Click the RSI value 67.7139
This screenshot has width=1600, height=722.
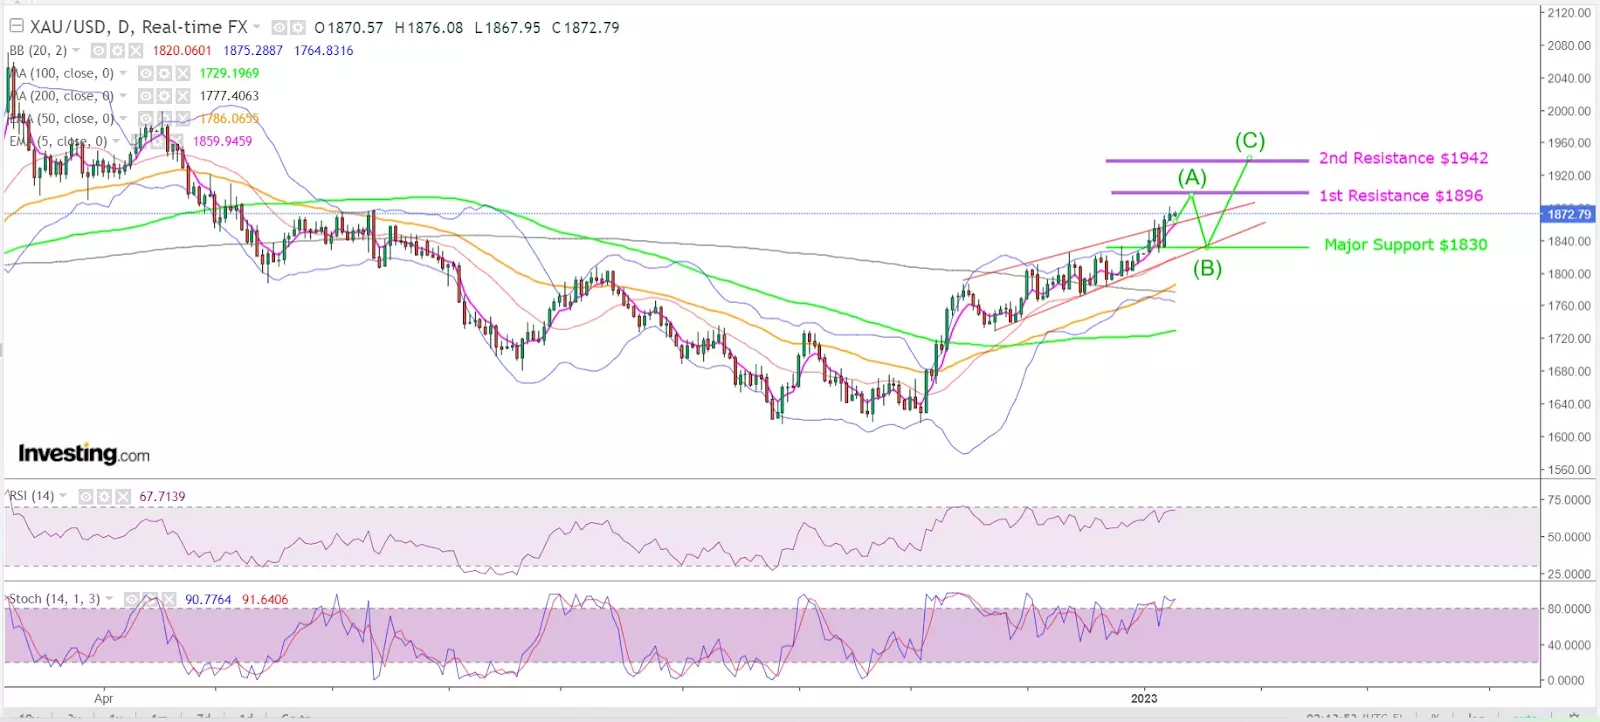tap(162, 496)
